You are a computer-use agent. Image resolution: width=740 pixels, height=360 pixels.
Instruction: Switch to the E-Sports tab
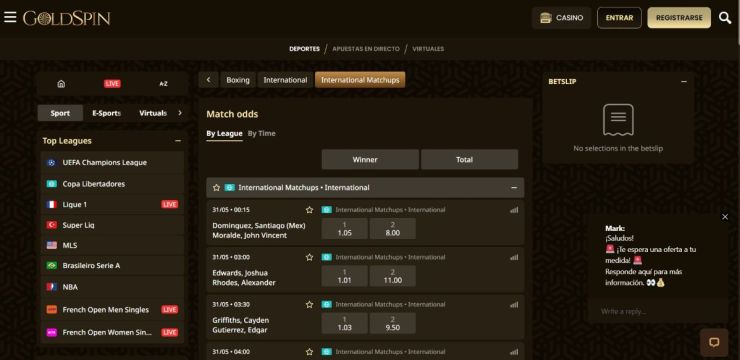tap(107, 113)
